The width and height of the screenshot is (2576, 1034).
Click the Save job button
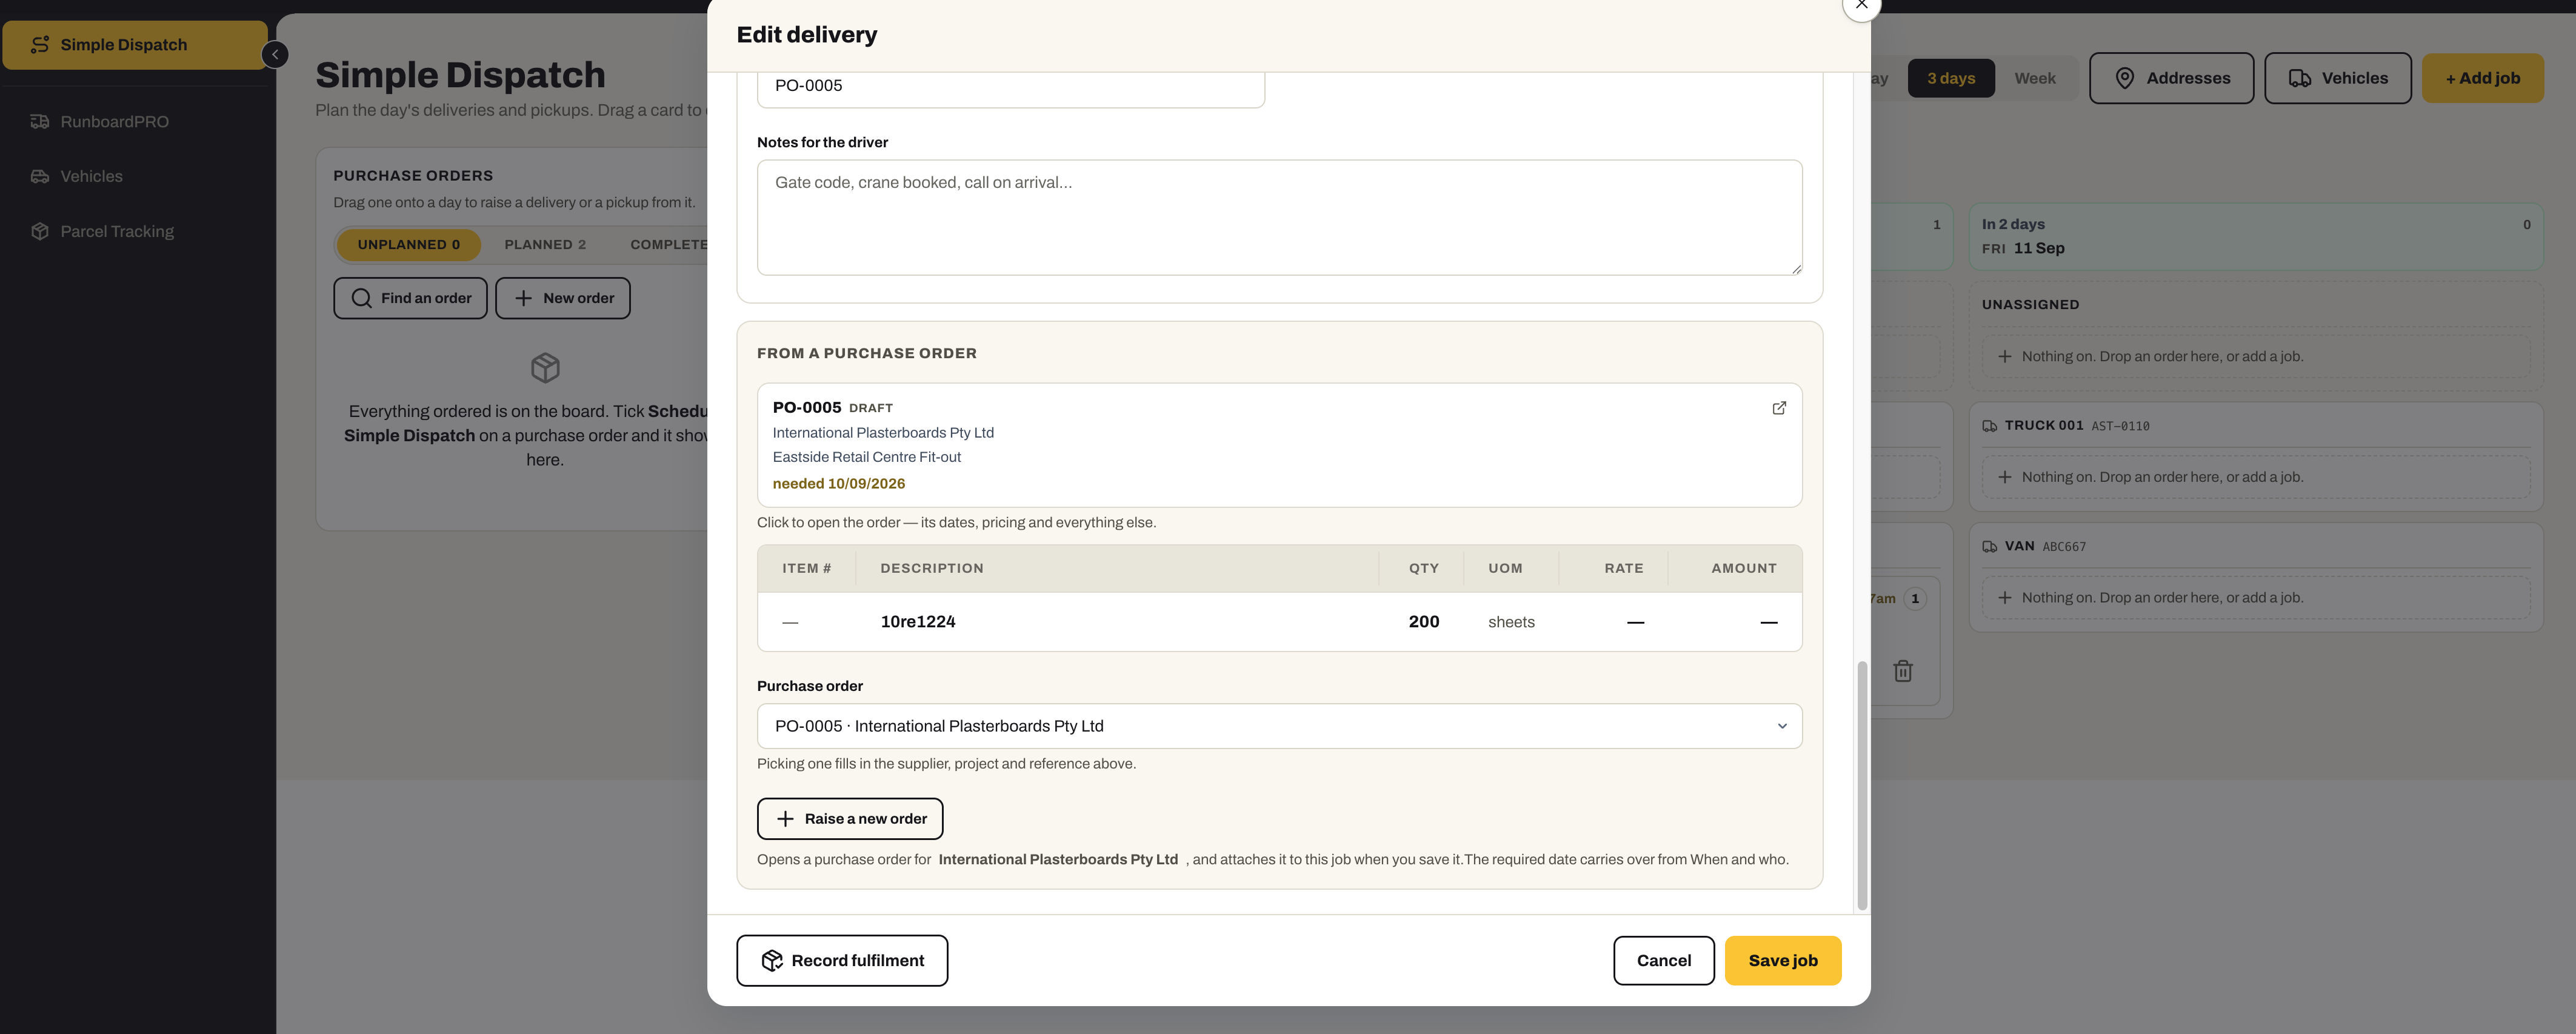coord(1782,961)
